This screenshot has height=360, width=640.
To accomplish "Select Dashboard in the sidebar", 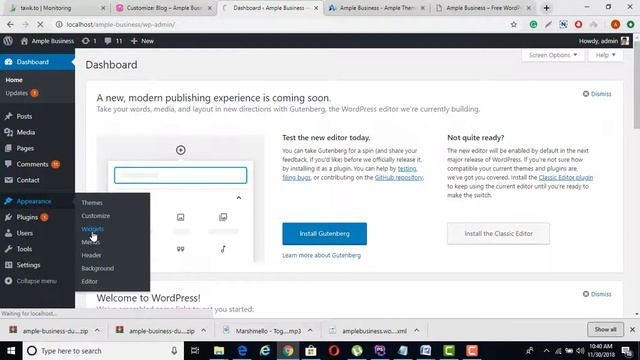I will pyautogui.click(x=37, y=62).
